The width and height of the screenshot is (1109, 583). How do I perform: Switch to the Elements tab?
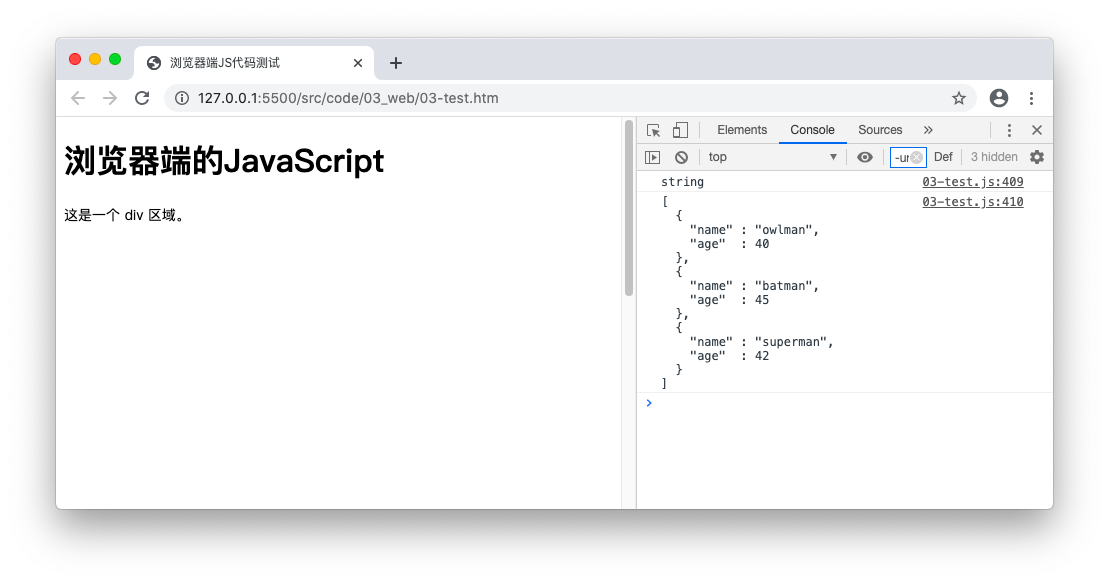point(742,130)
